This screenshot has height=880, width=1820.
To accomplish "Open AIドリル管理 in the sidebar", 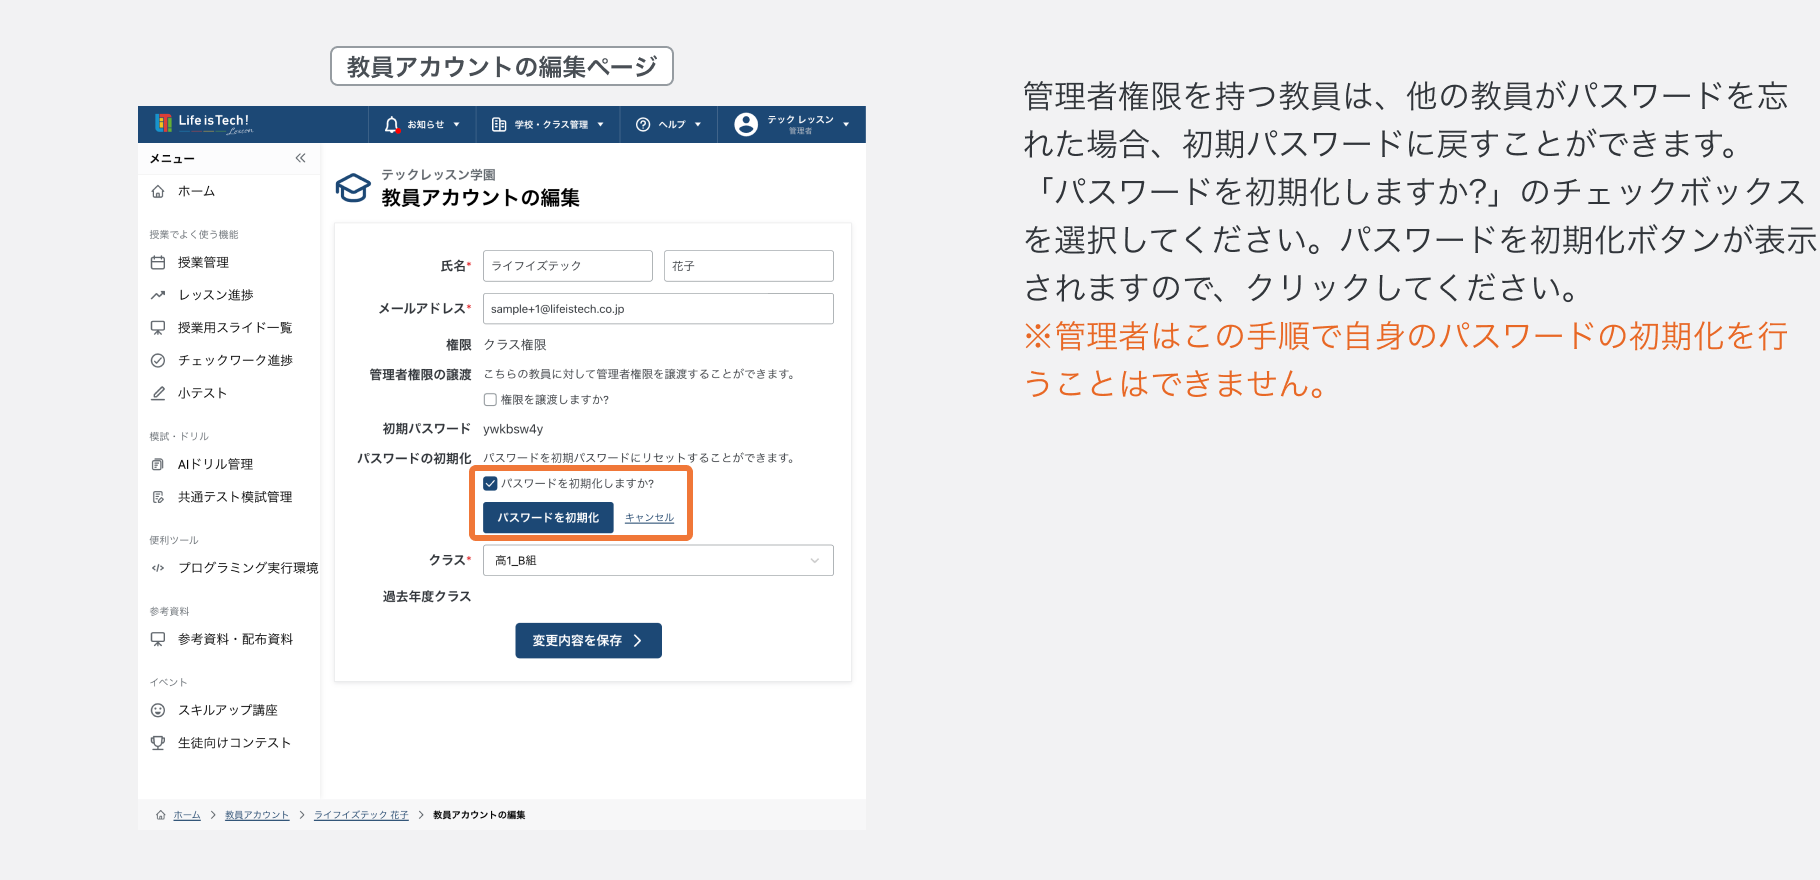I will click(x=215, y=465).
